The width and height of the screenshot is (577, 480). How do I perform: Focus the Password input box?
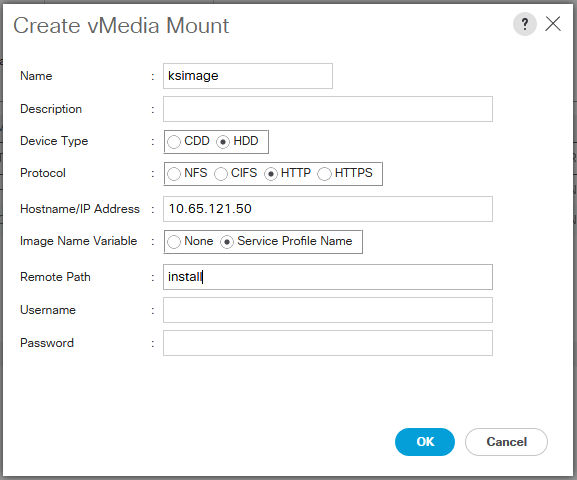tap(328, 343)
